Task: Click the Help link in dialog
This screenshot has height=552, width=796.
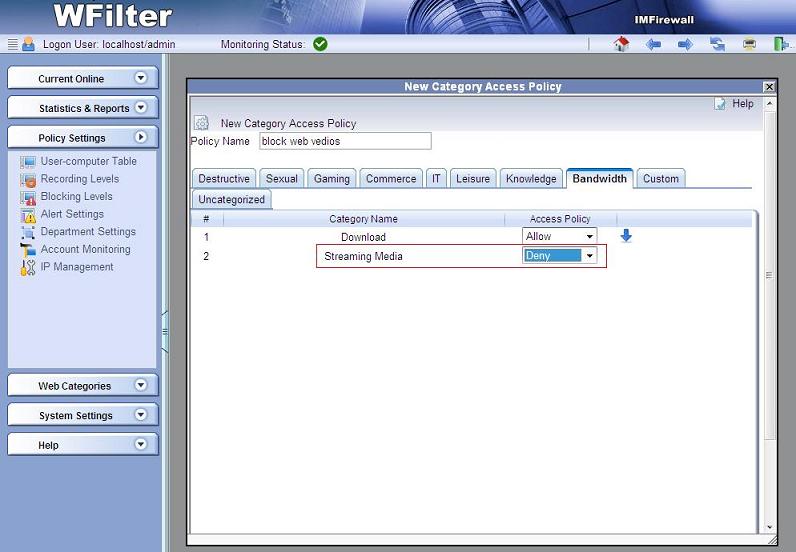Action: (742, 104)
